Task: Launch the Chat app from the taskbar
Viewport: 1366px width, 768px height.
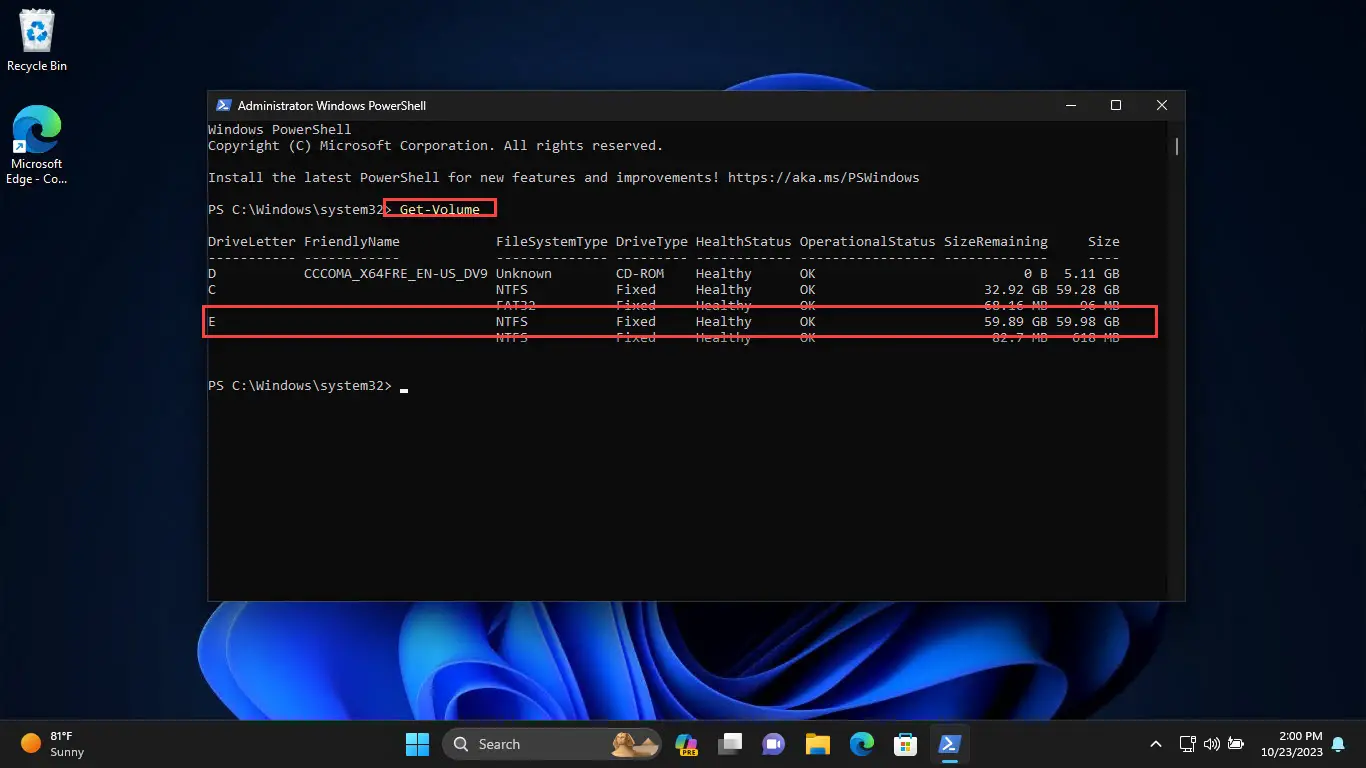Action: [x=774, y=744]
